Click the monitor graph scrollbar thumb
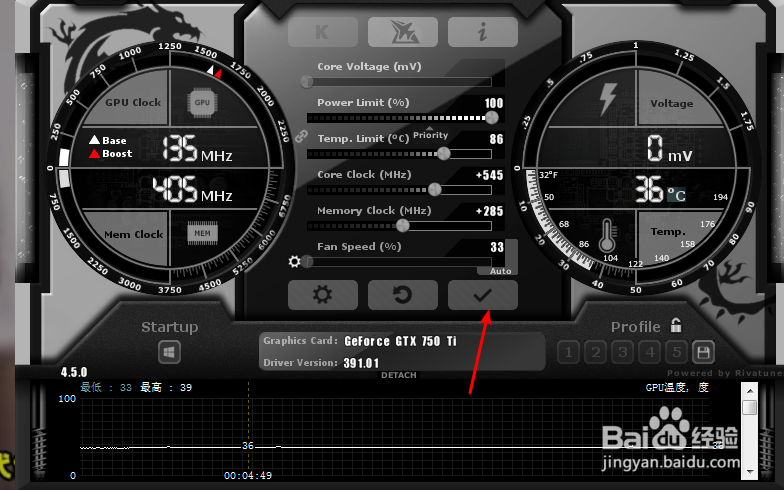Viewport: 784px width, 490px height. [750, 407]
